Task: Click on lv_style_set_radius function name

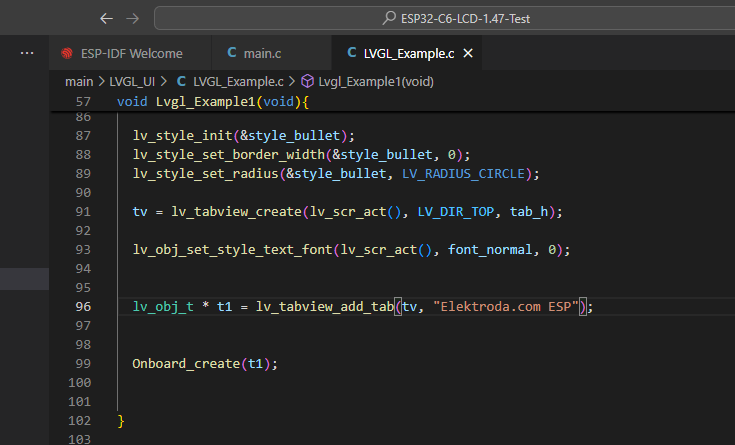Action: pos(206,173)
